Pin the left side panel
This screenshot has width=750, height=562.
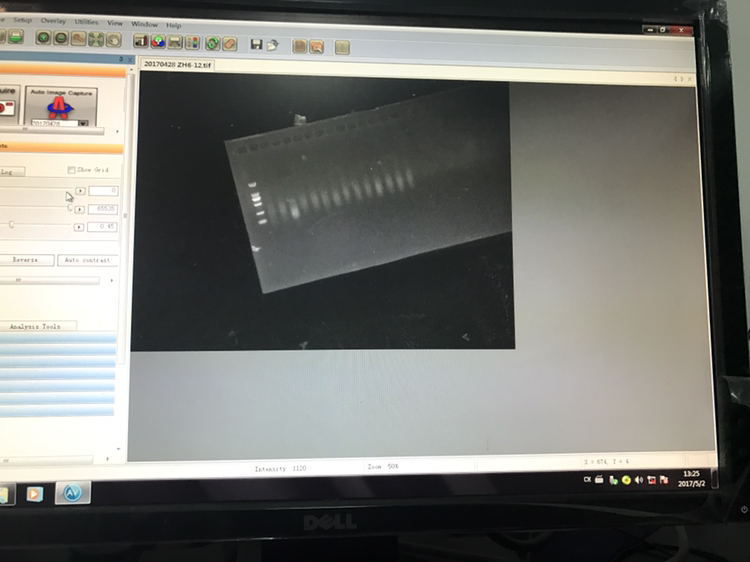pos(121,59)
